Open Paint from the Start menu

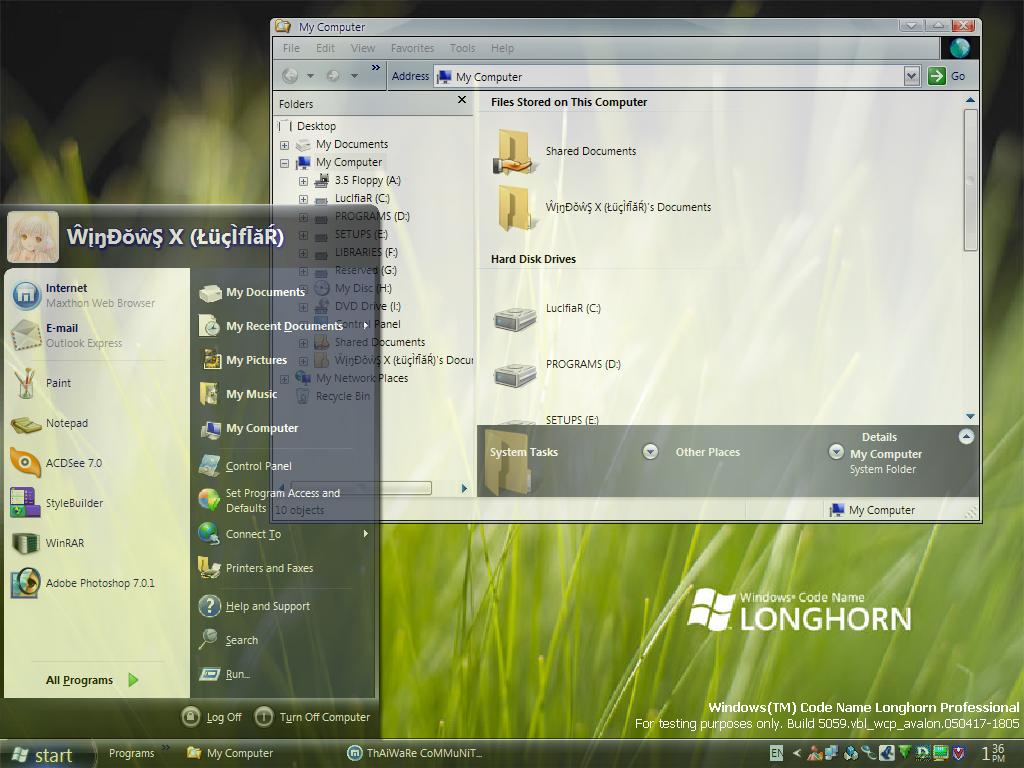tap(58, 383)
